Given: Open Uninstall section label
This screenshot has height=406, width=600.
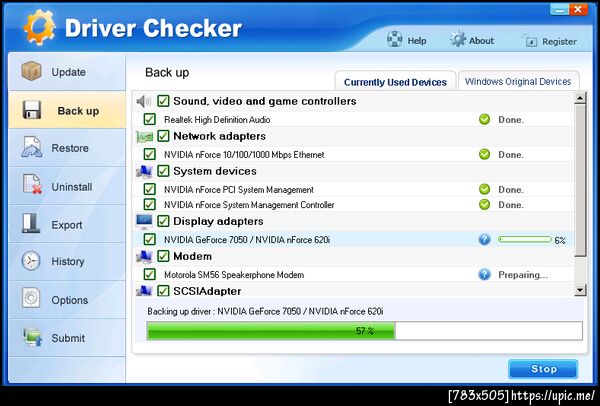Looking at the screenshot, I should click(72, 187).
